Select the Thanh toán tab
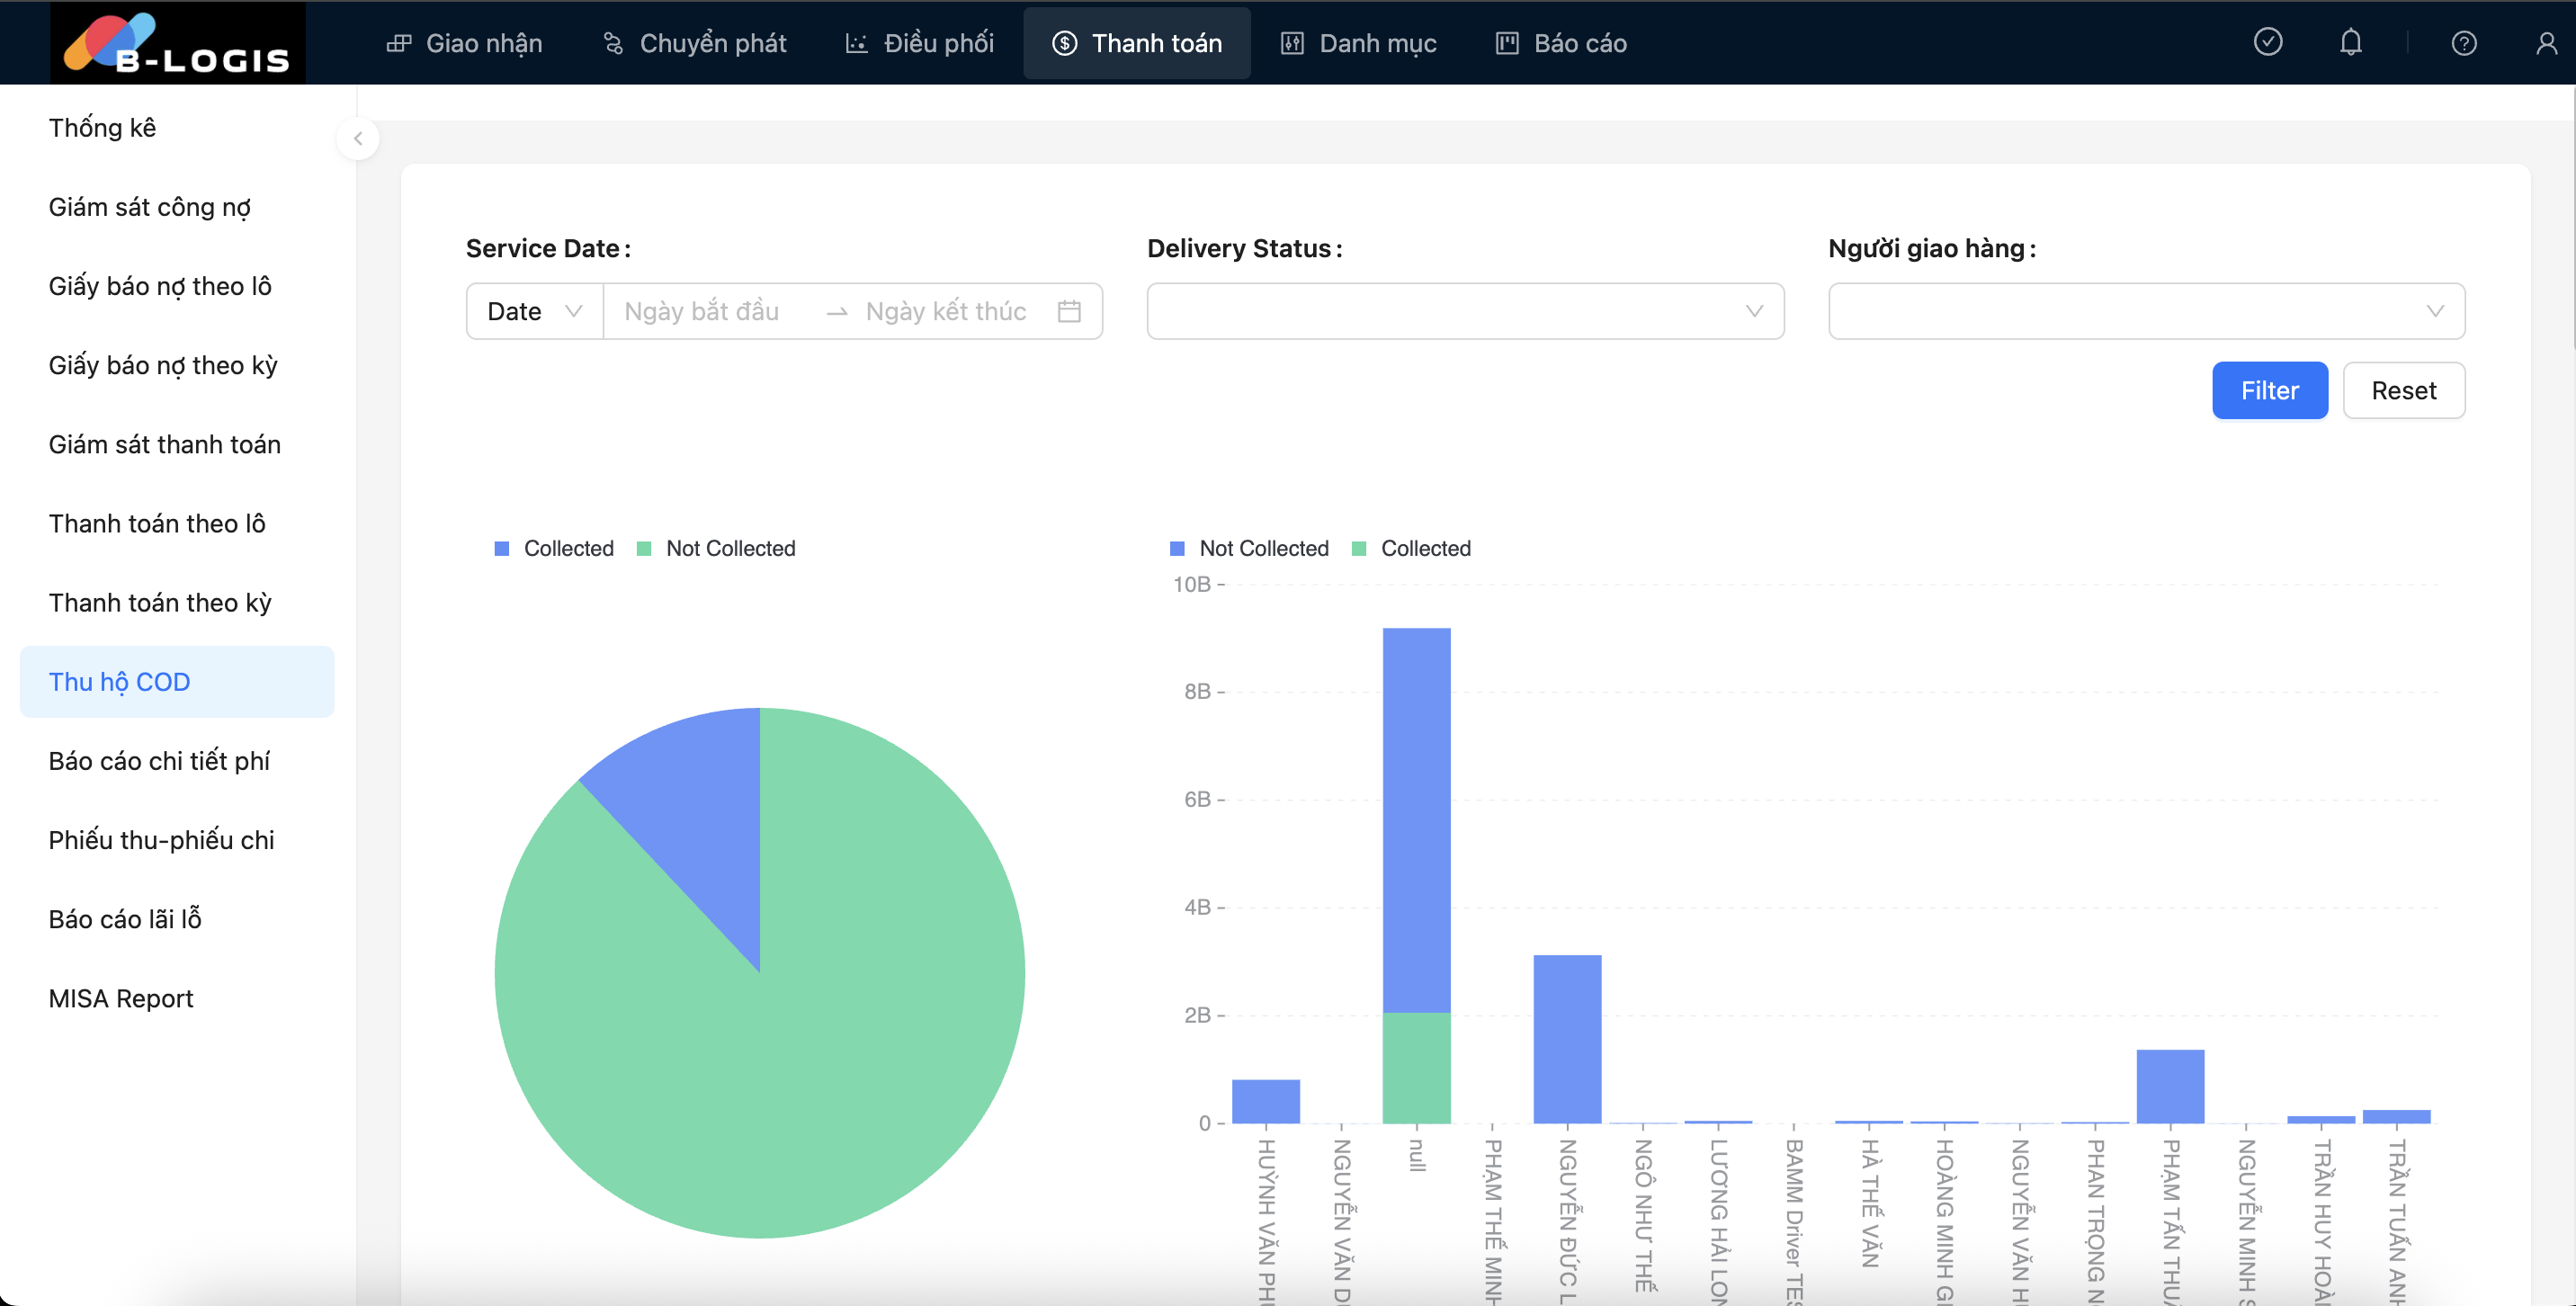The width and height of the screenshot is (2576, 1306). (1137, 43)
